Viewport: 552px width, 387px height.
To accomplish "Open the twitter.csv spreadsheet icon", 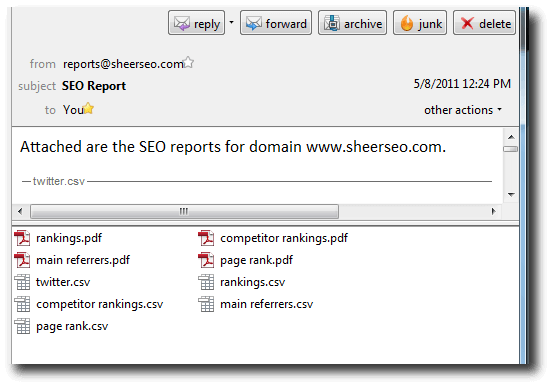I will (x=22, y=282).
